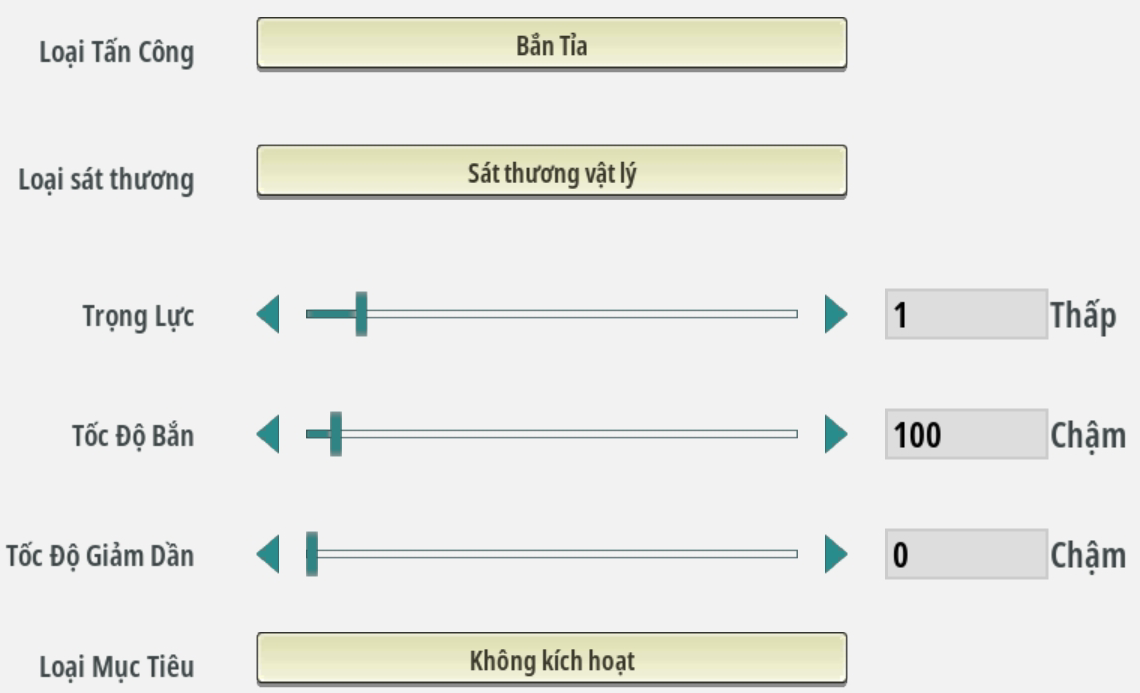Screen dimensions: 1140x693
Task: Select the Tốc Độ Giảm Dần value field
Action: pyautogui.click(x=965, y=555)
